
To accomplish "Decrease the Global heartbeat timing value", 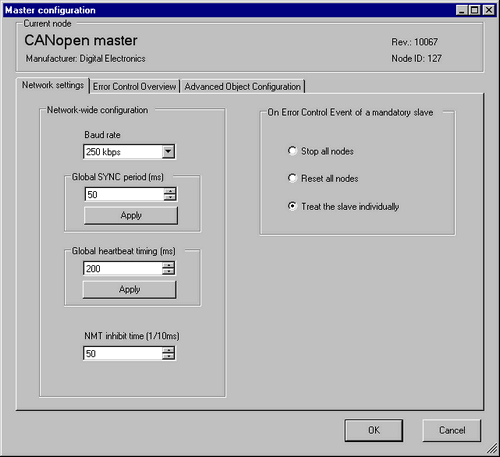I will [x=168, y=271].
